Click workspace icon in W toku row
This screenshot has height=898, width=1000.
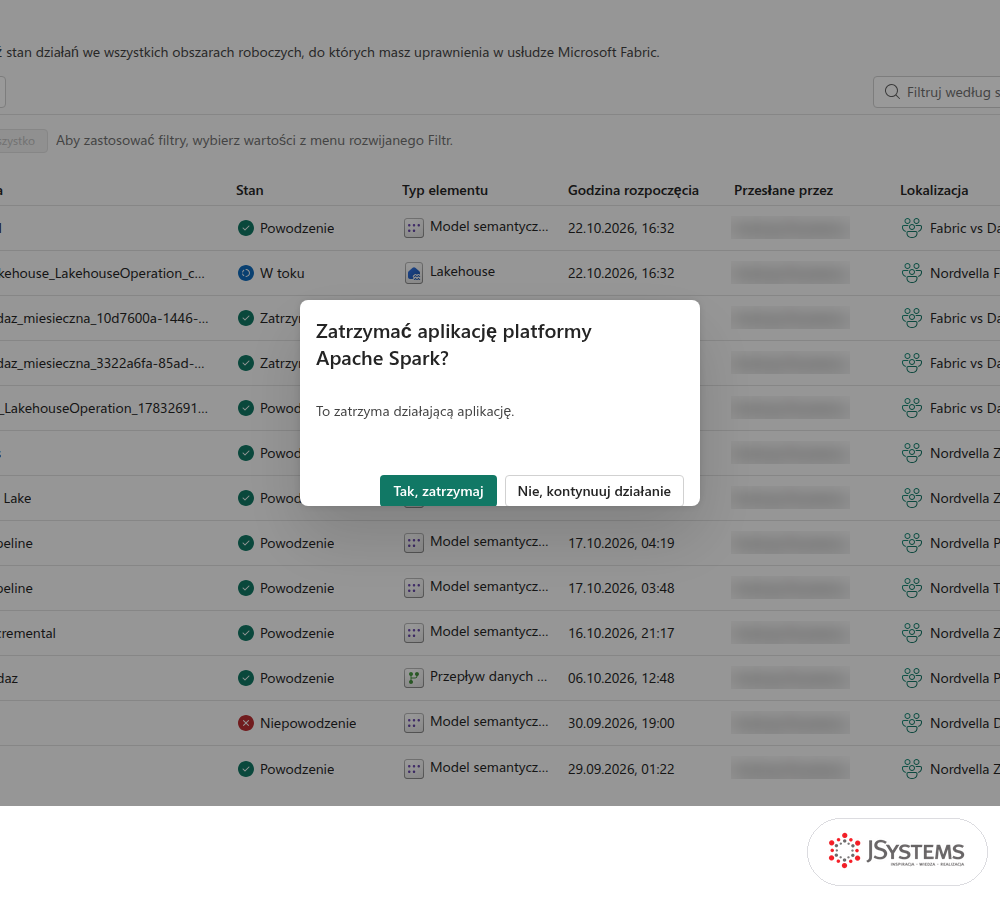click(912, 273)
